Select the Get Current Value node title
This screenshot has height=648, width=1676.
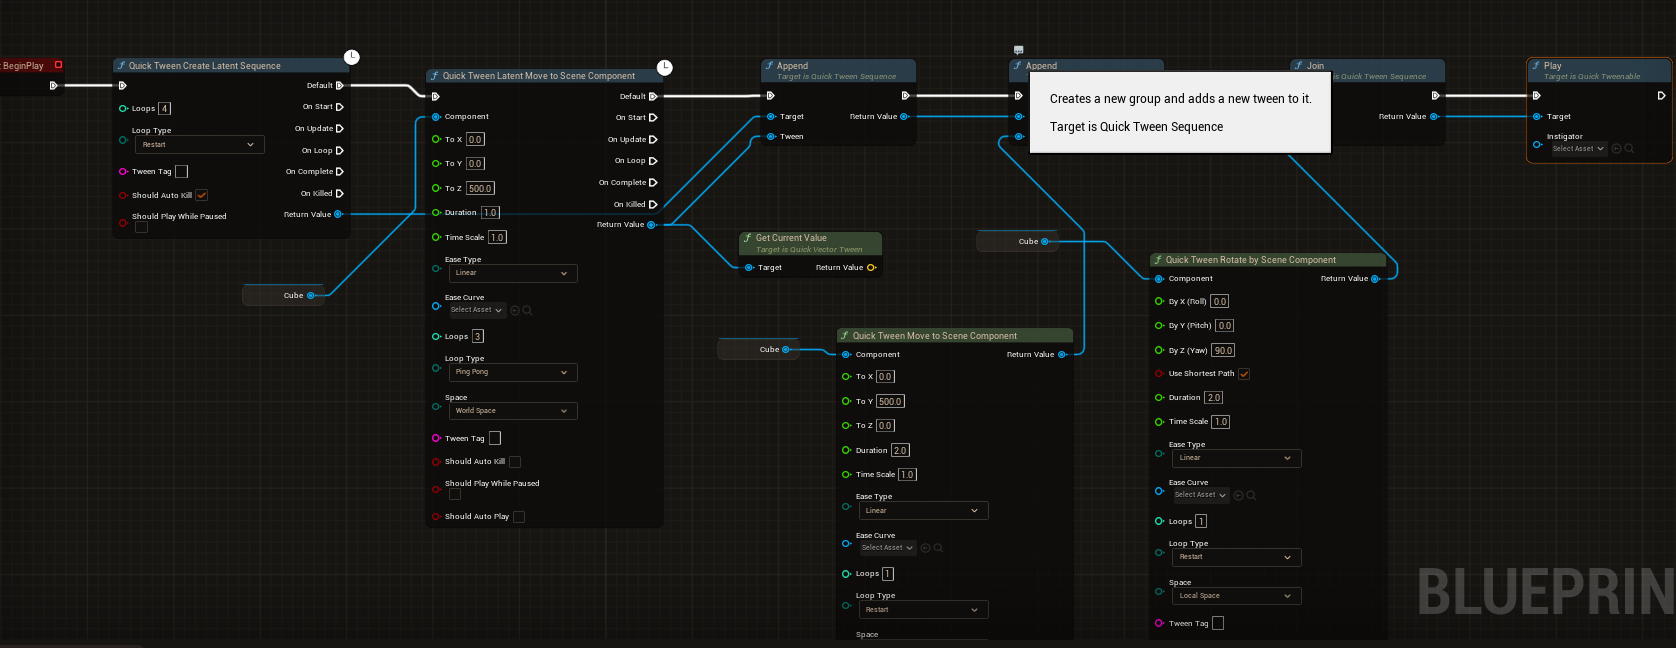tap(791, 238)
